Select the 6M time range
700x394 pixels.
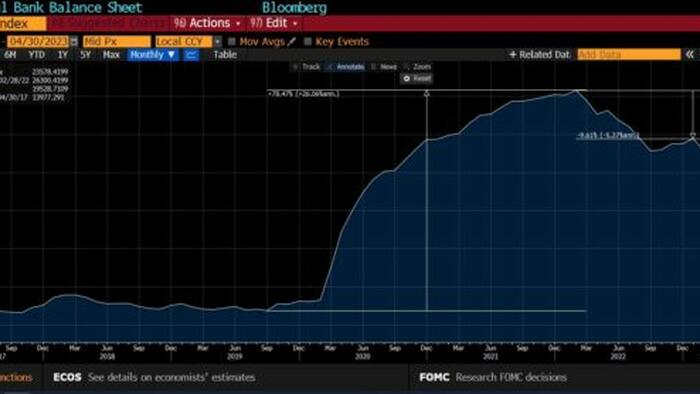(10, 55)
